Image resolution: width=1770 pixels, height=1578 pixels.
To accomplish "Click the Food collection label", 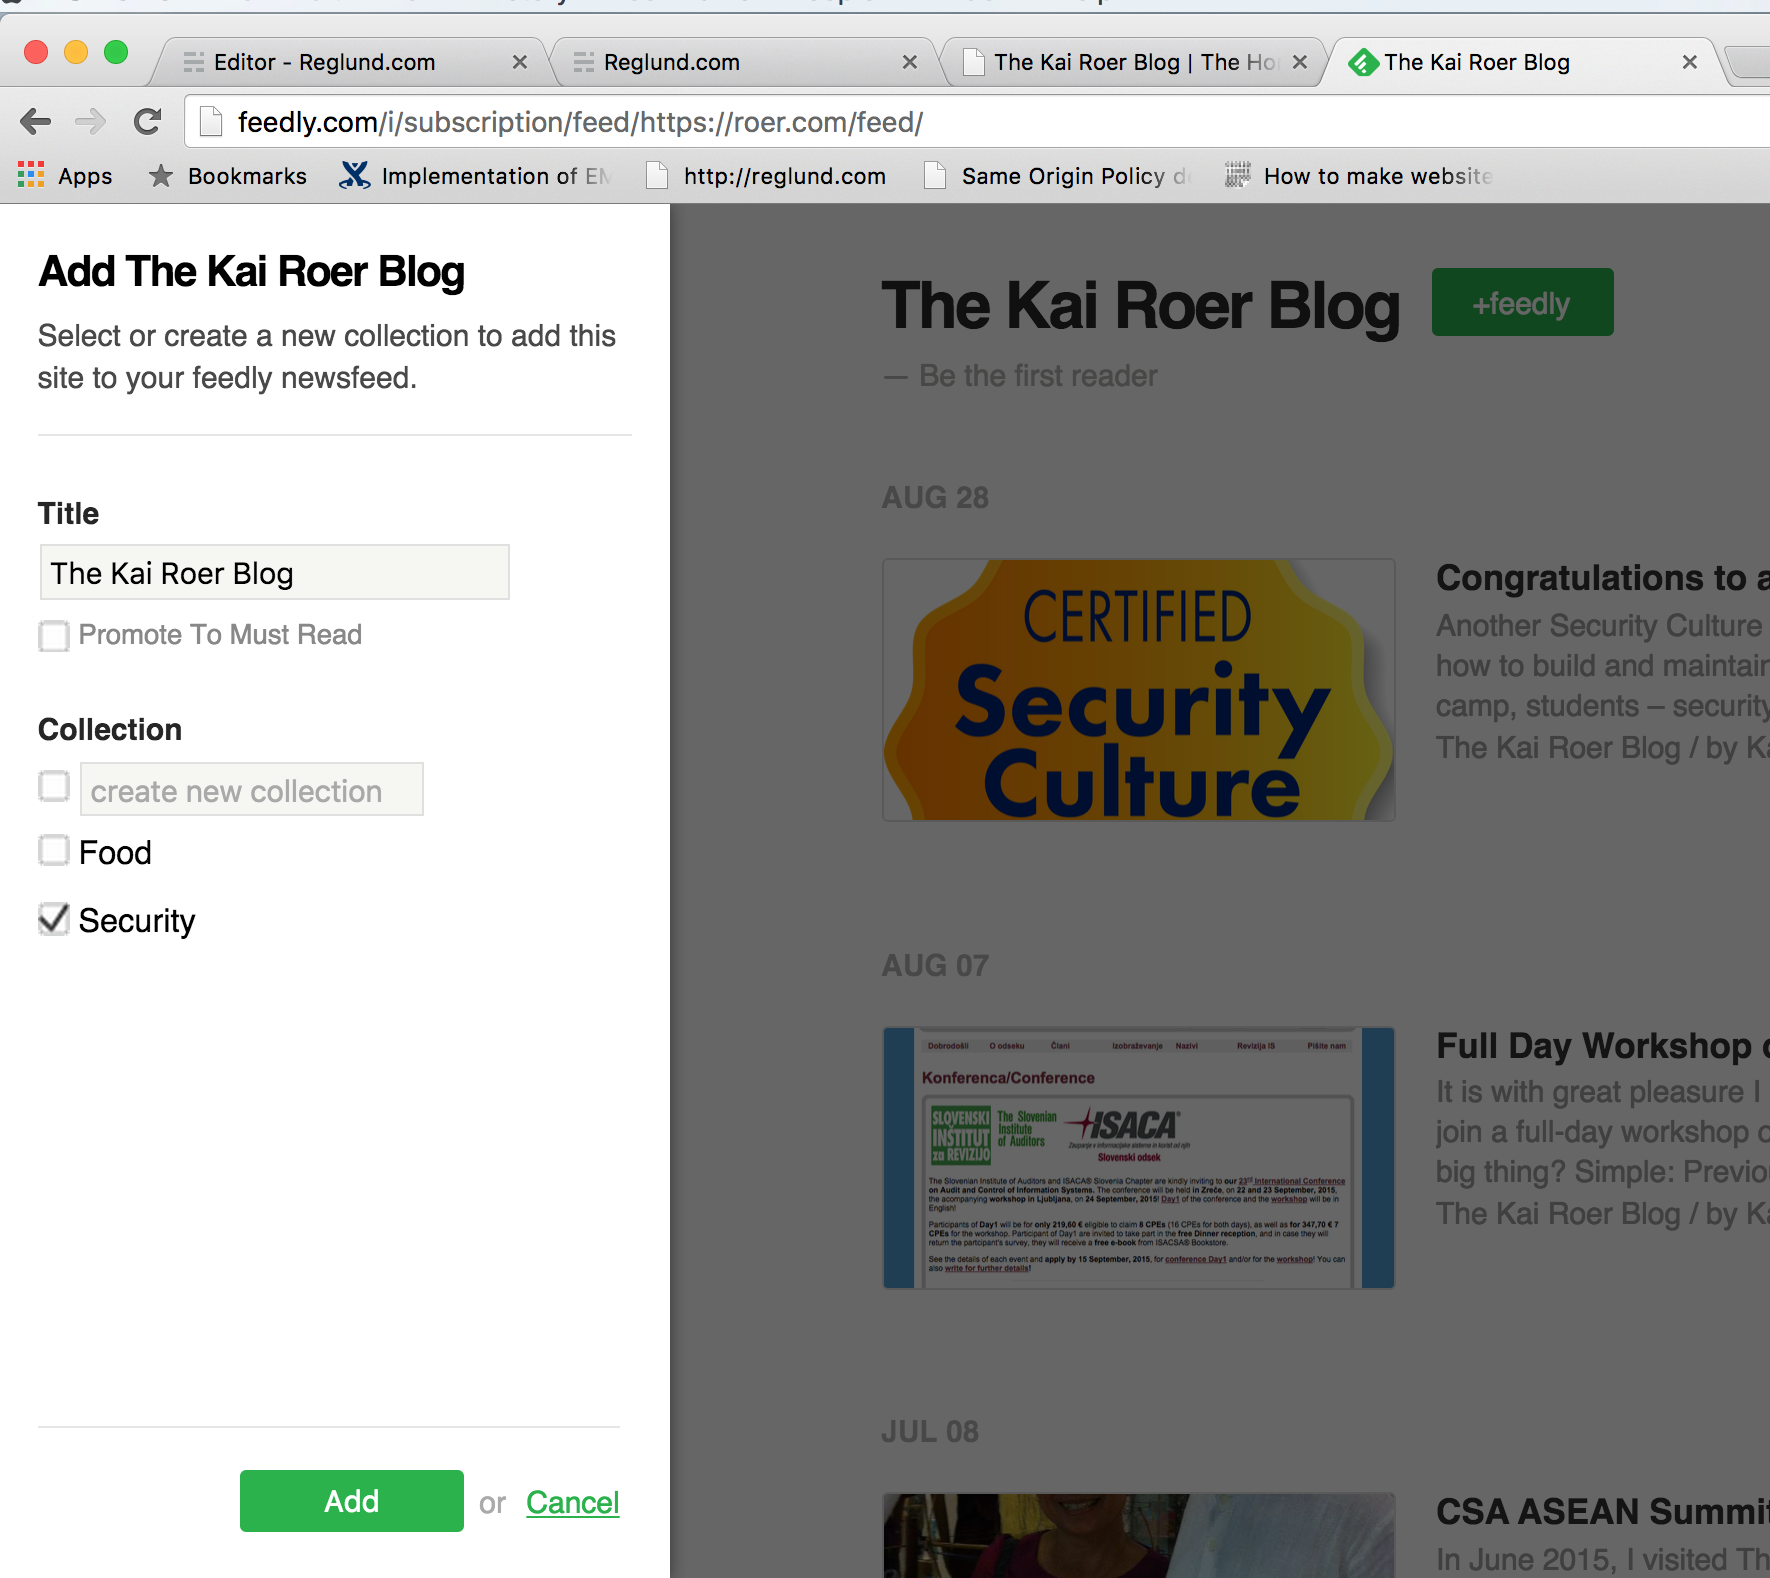I will [x=115, y=852].
